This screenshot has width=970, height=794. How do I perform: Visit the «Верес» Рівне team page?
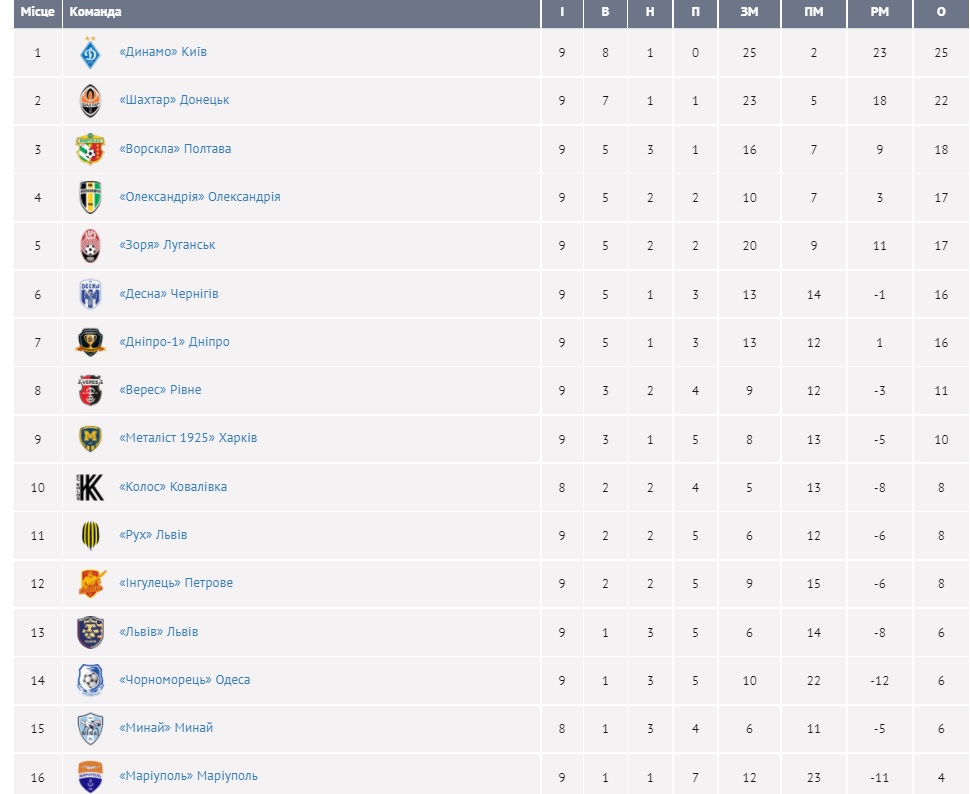pyautogui.click(x=160, y=390)
